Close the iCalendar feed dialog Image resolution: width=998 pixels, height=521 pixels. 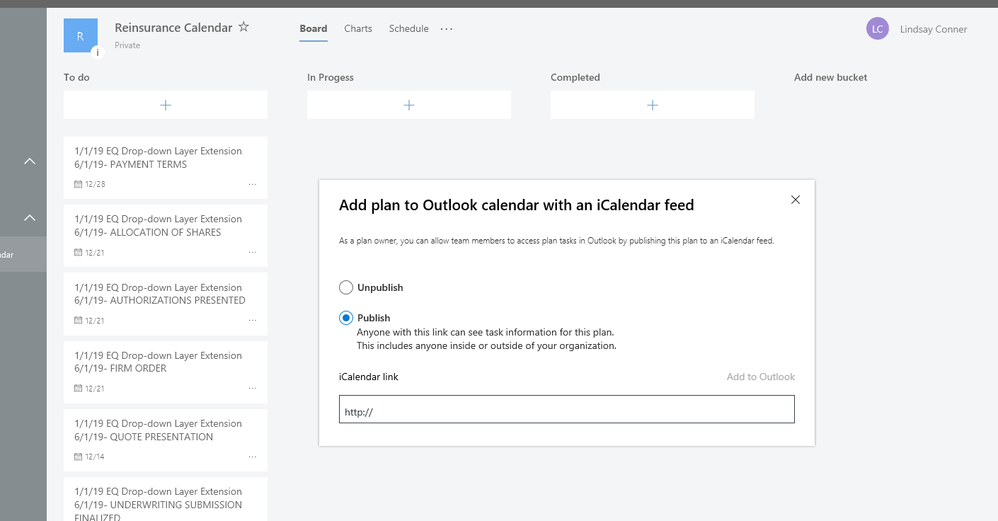click(x=795, y=200)
